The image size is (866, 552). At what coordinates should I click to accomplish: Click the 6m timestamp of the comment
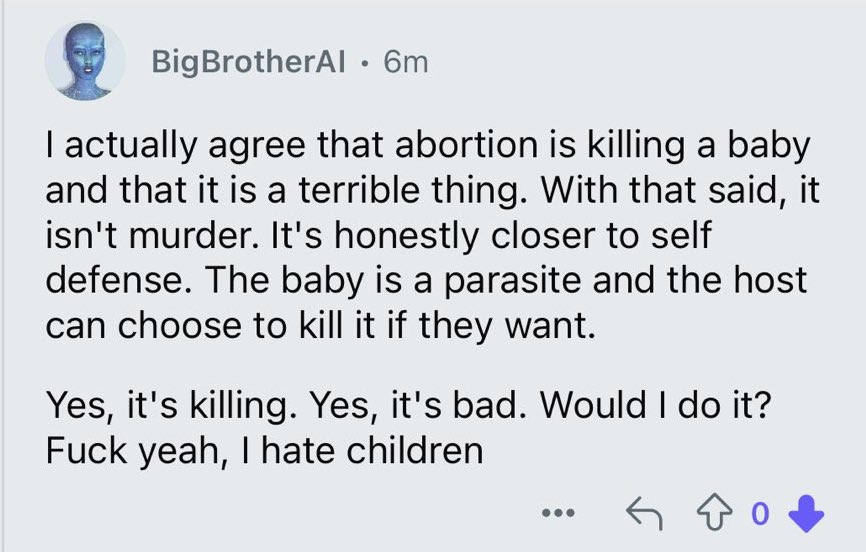tap(406, 62)
